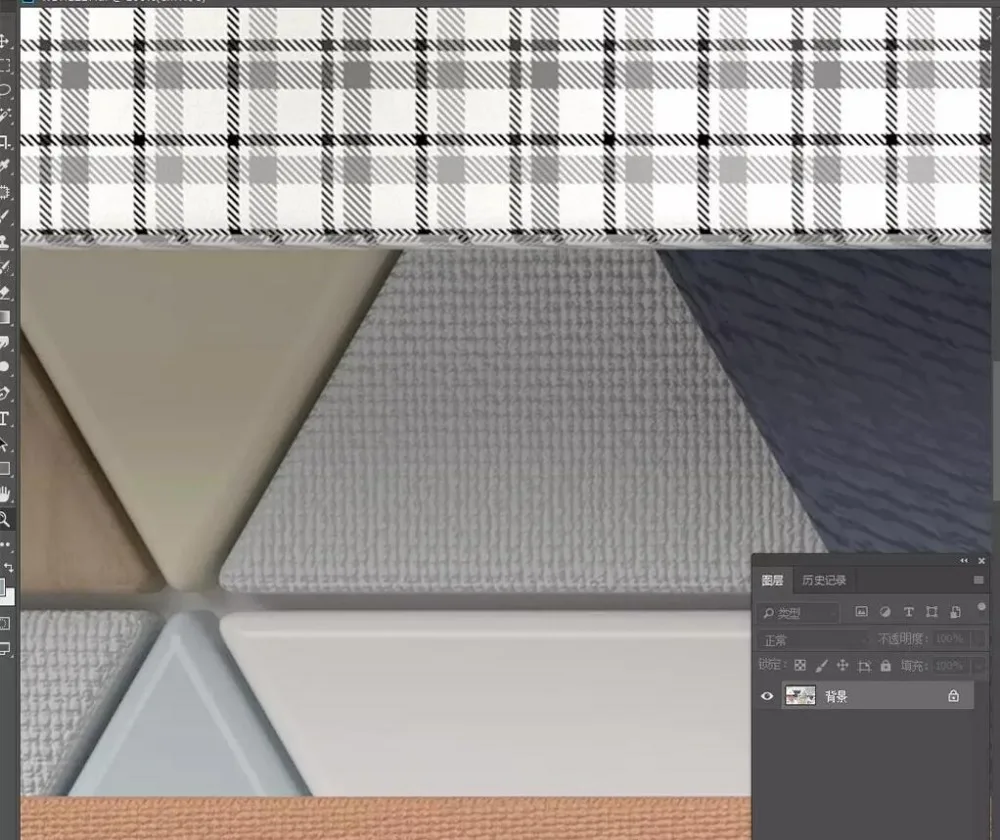Lock artboard nesting in Layers panel
Screen dimensions: 1000x840
tap(864, 667)
